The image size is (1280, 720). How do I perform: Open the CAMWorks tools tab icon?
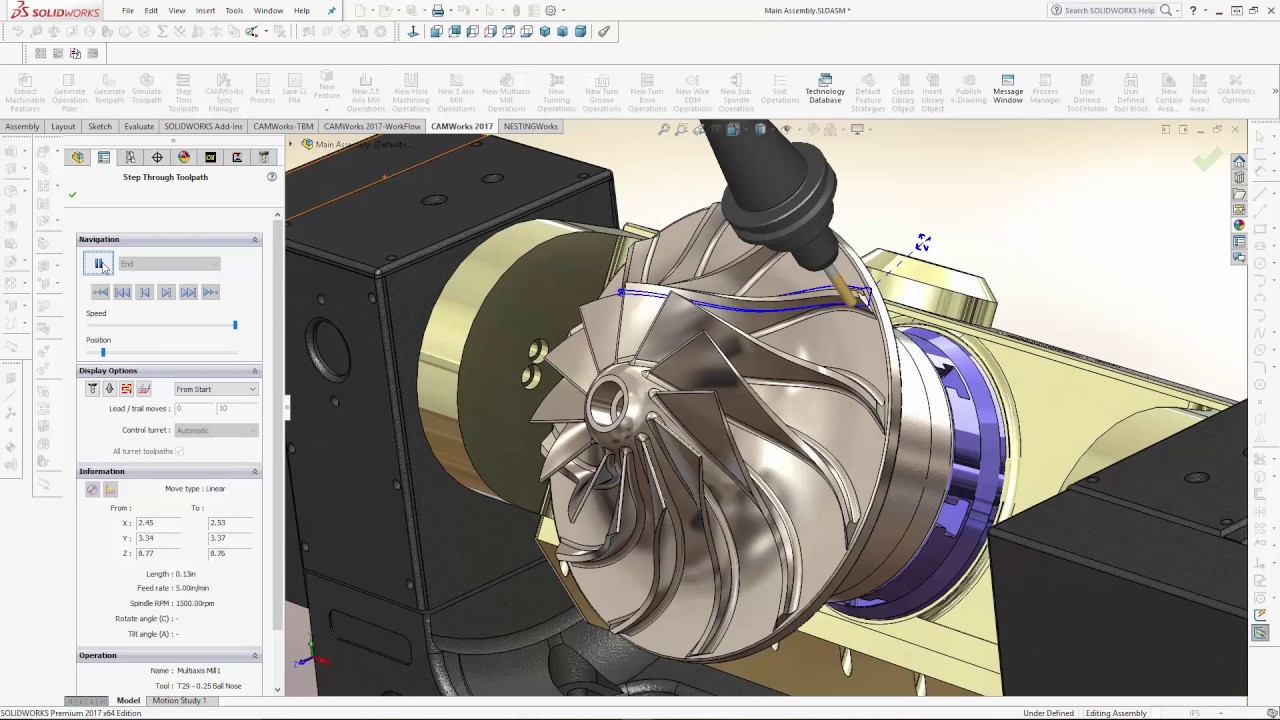click(264, 157)
